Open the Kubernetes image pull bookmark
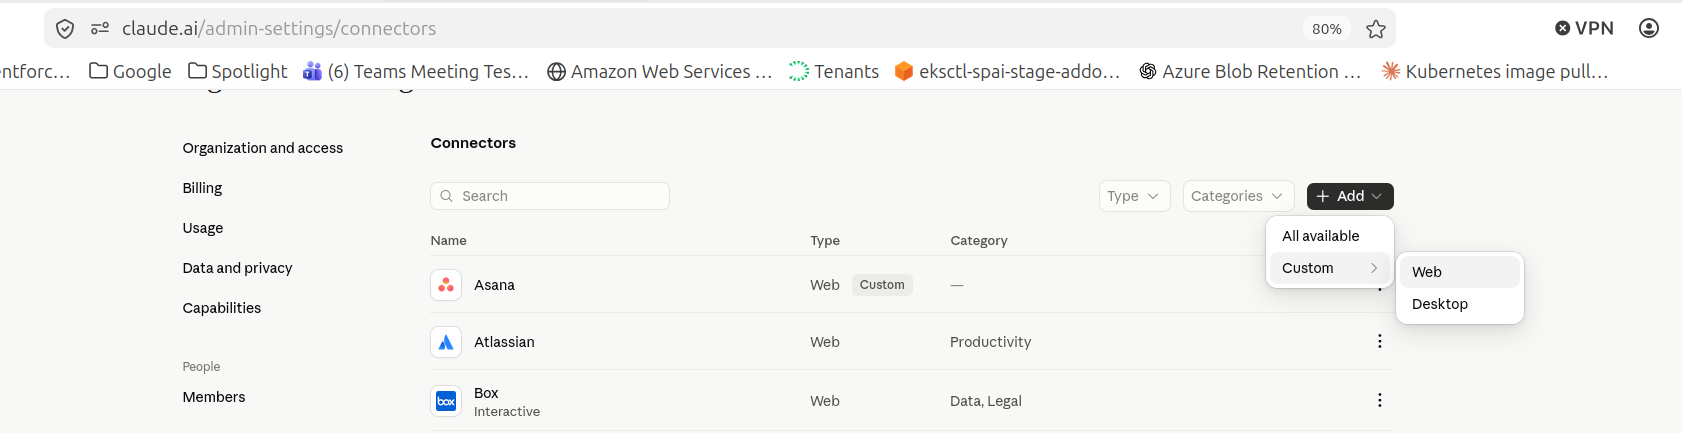This screenshot has height=433, width=1682. pos(1494,71)
